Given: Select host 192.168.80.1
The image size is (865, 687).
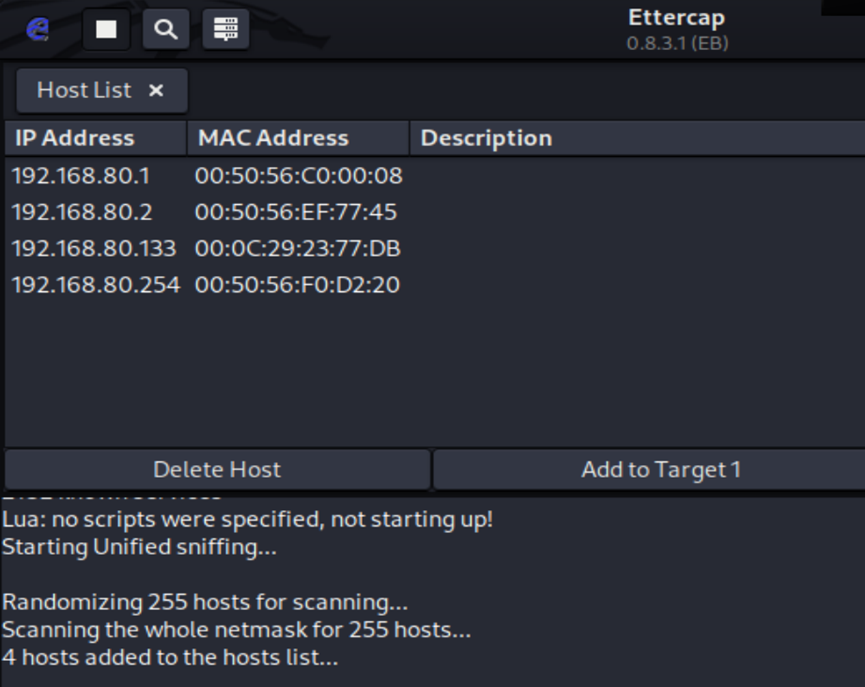Looking at the screenshot, I should (81, 176).
